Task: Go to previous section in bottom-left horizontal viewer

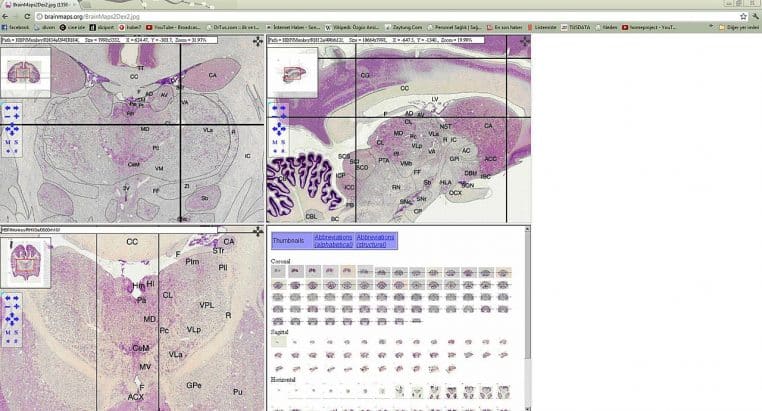Action: (8, 298)
